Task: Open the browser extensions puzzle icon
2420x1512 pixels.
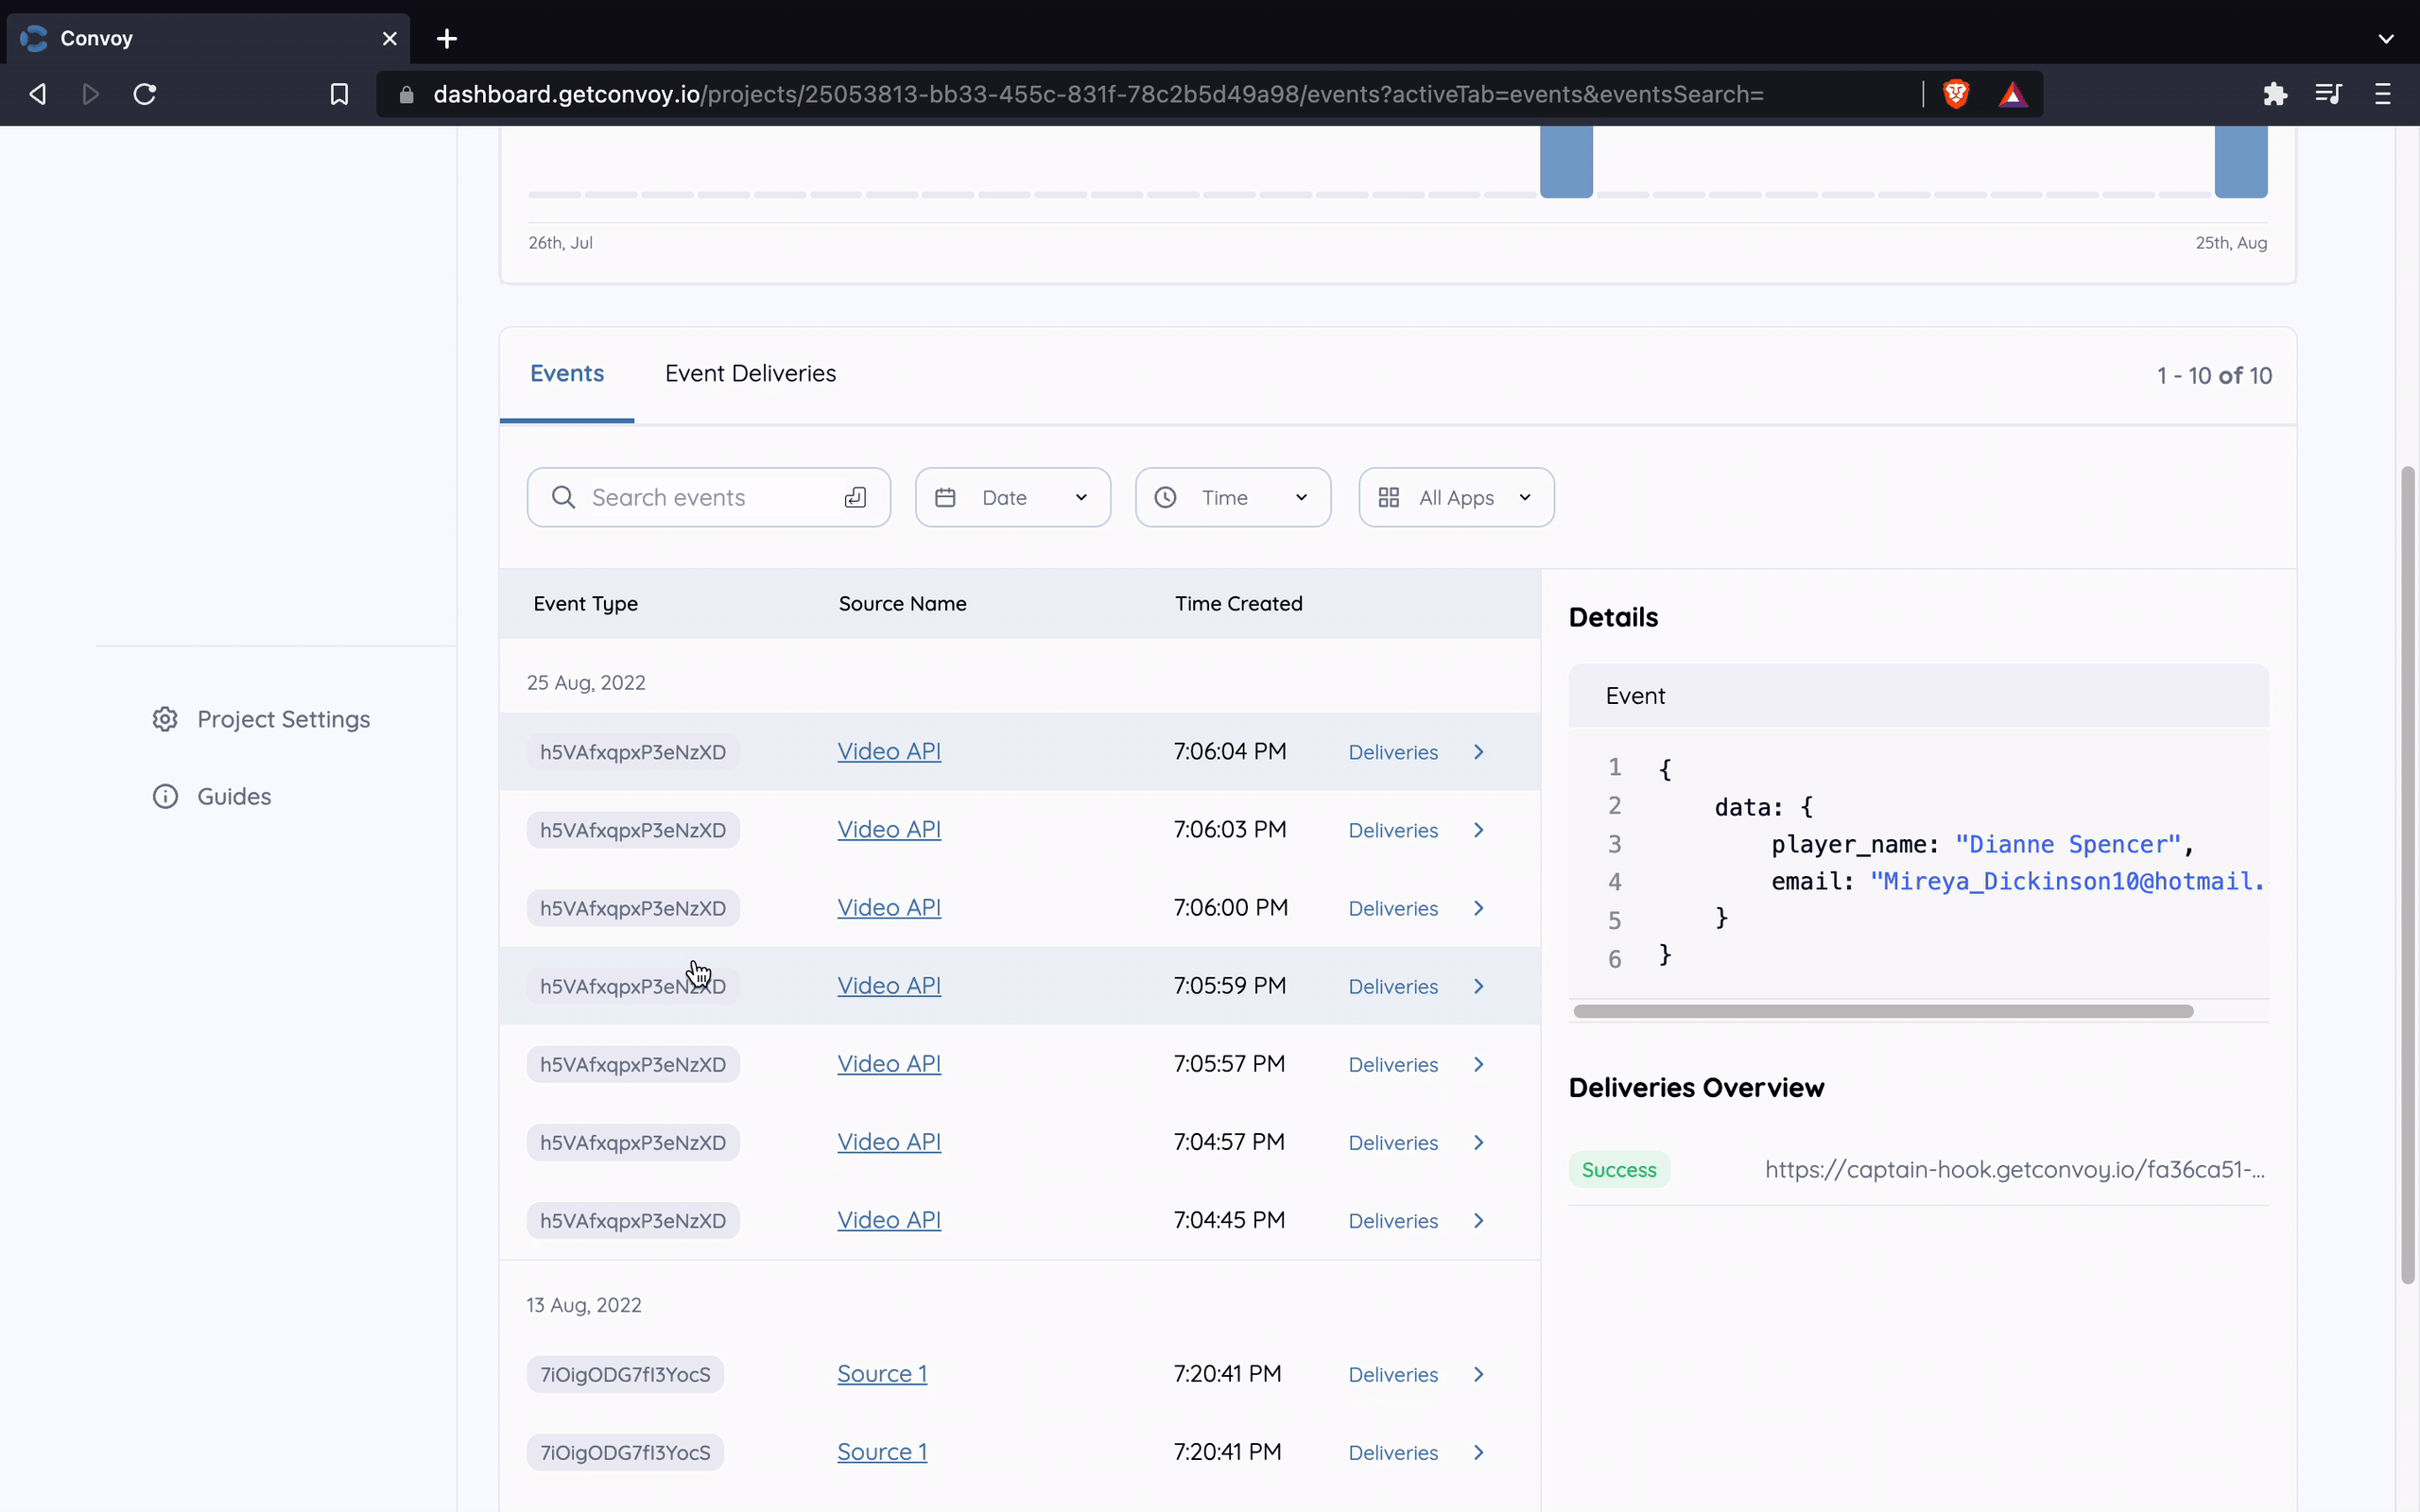Action: [x=2275, y=94]
